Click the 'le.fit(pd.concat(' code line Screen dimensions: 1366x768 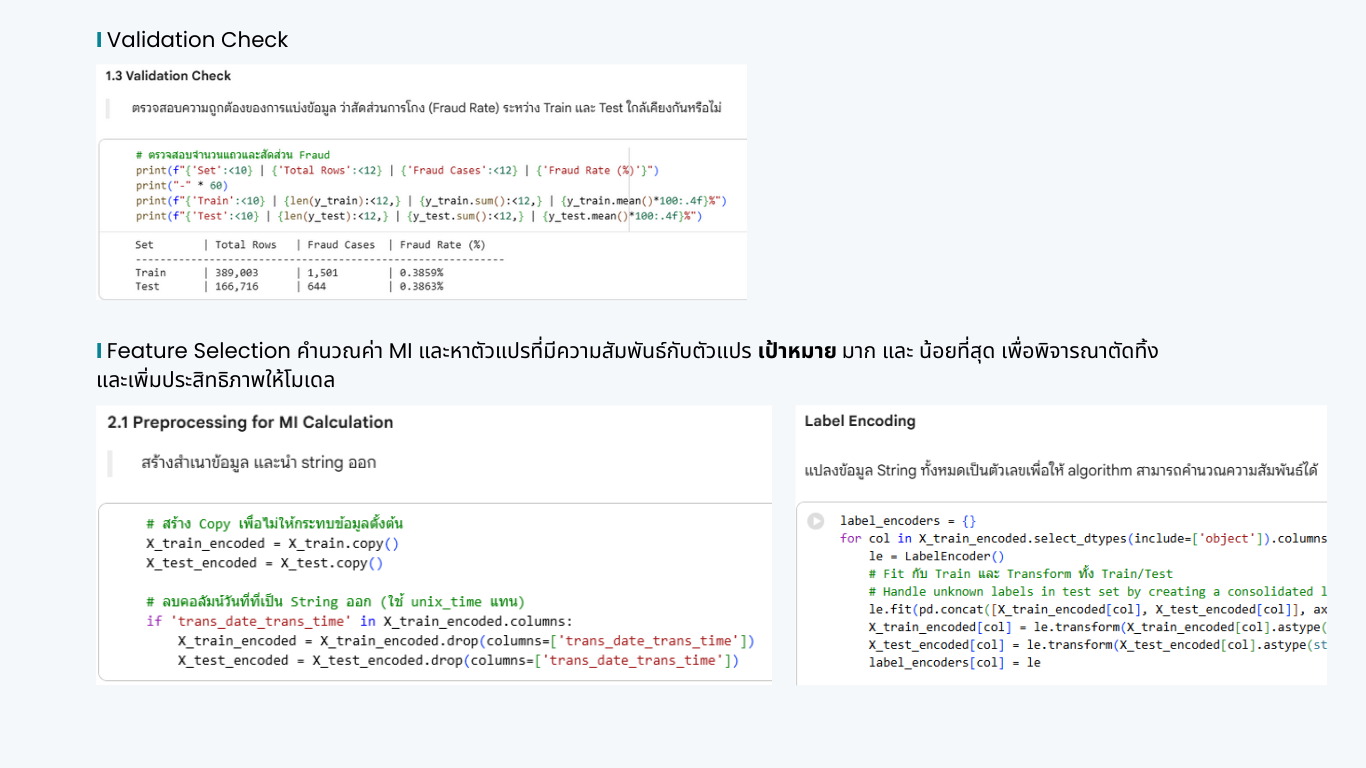point(1097,609)
